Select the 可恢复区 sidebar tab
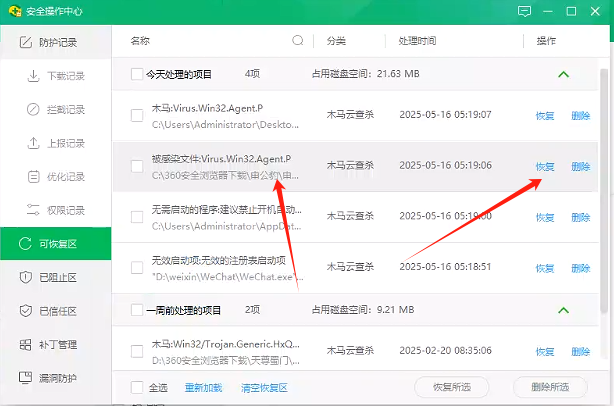614x406 pixels. 57,243
